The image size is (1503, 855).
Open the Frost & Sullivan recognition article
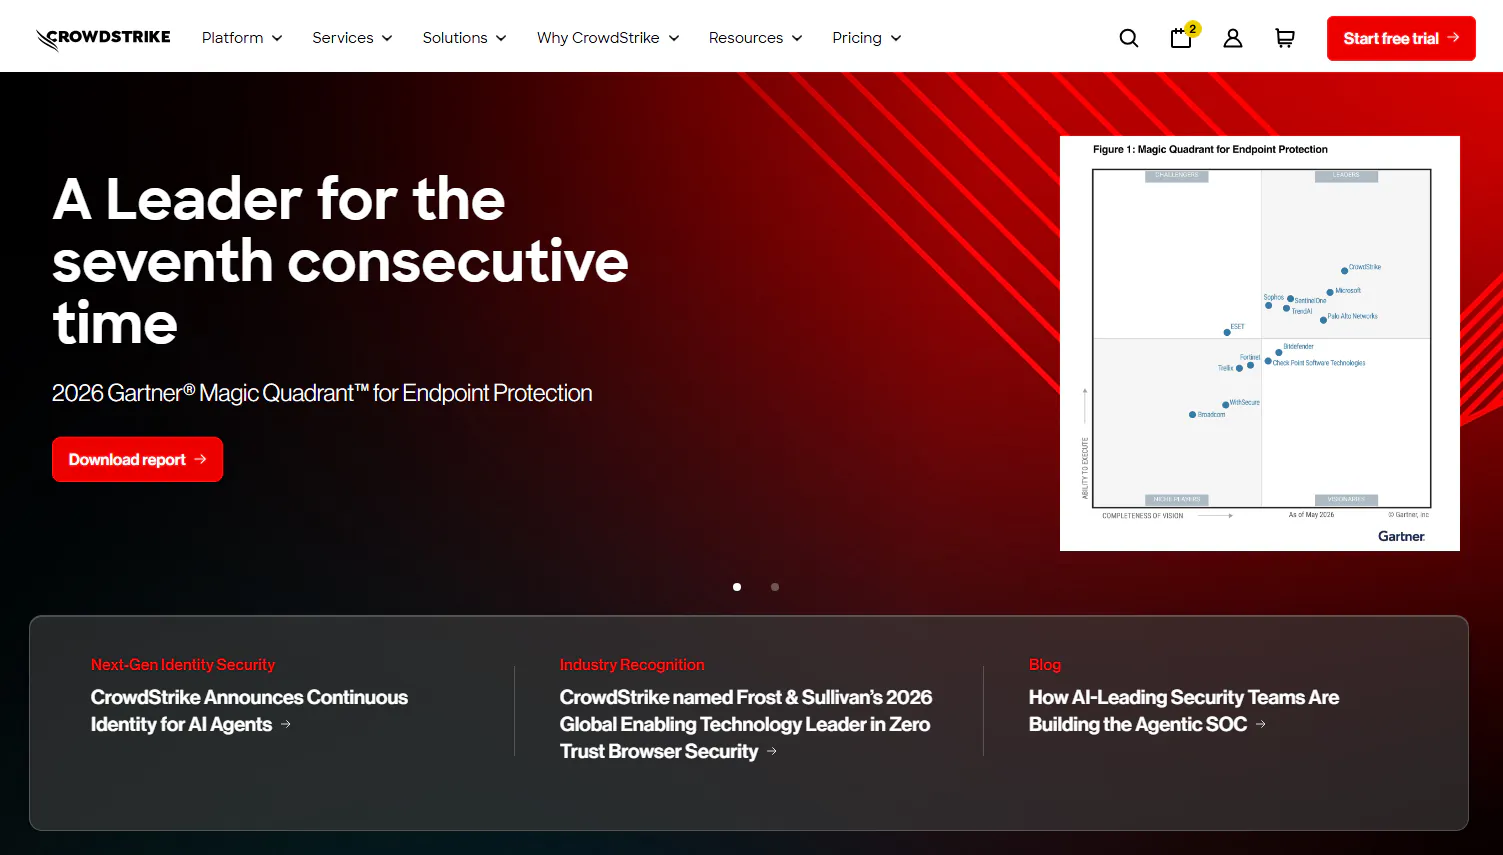tap(746, 724)
